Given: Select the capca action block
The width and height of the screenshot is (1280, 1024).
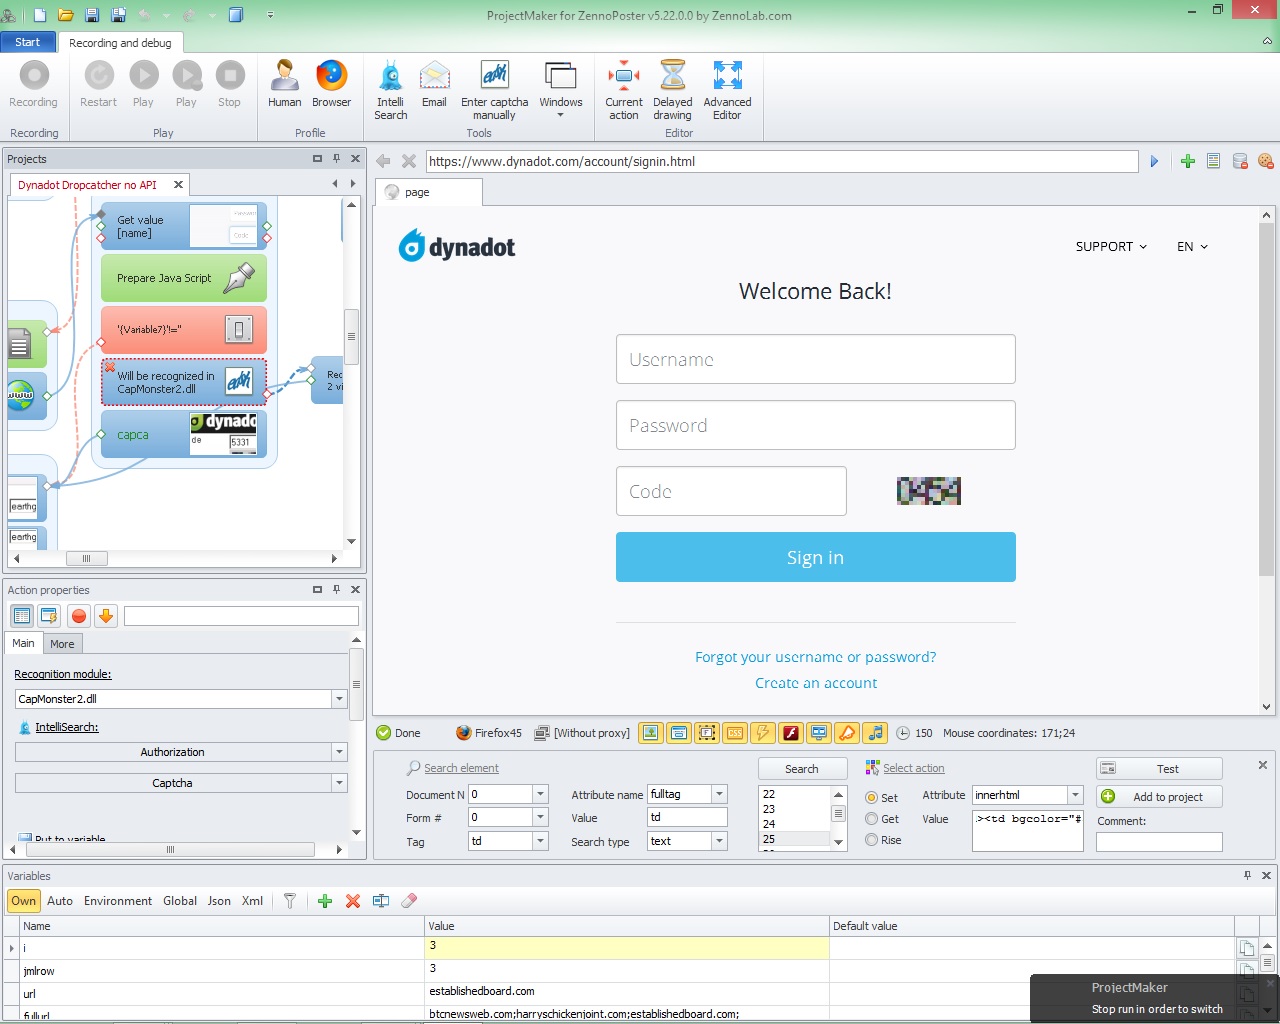Looking at the screenshot, I should pos(183,434).
